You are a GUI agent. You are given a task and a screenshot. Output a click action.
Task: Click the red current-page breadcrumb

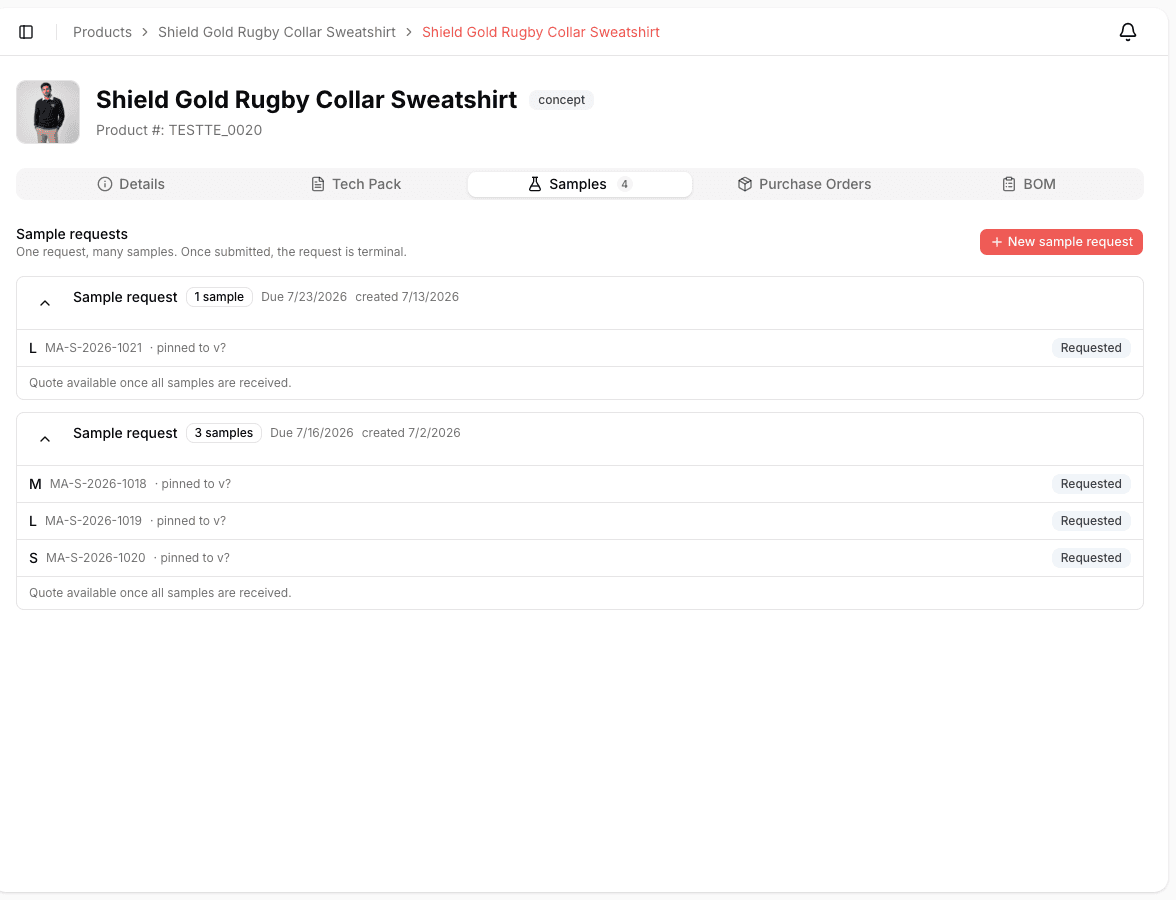point(541,32)
